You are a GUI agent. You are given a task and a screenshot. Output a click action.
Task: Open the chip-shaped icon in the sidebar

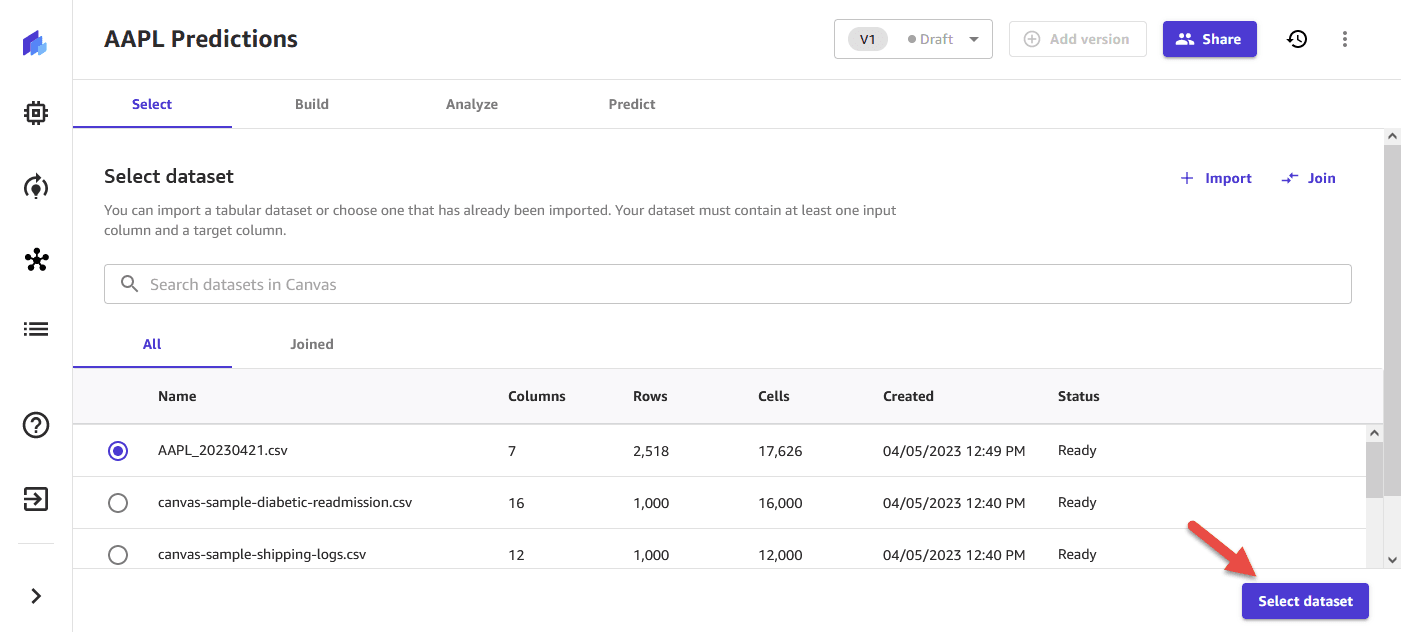click(x=36, y=114)
